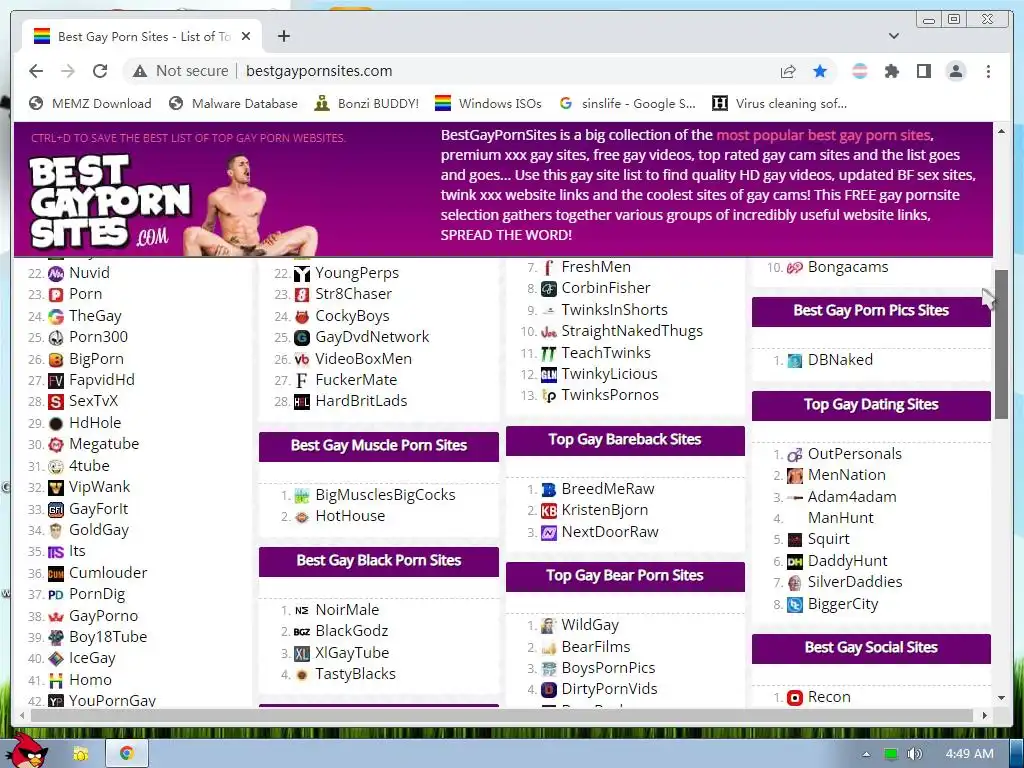Screen dimensions: 1024x768
Task: Click the BiggerCity favicon icon
Action: (x=795, y=604)
